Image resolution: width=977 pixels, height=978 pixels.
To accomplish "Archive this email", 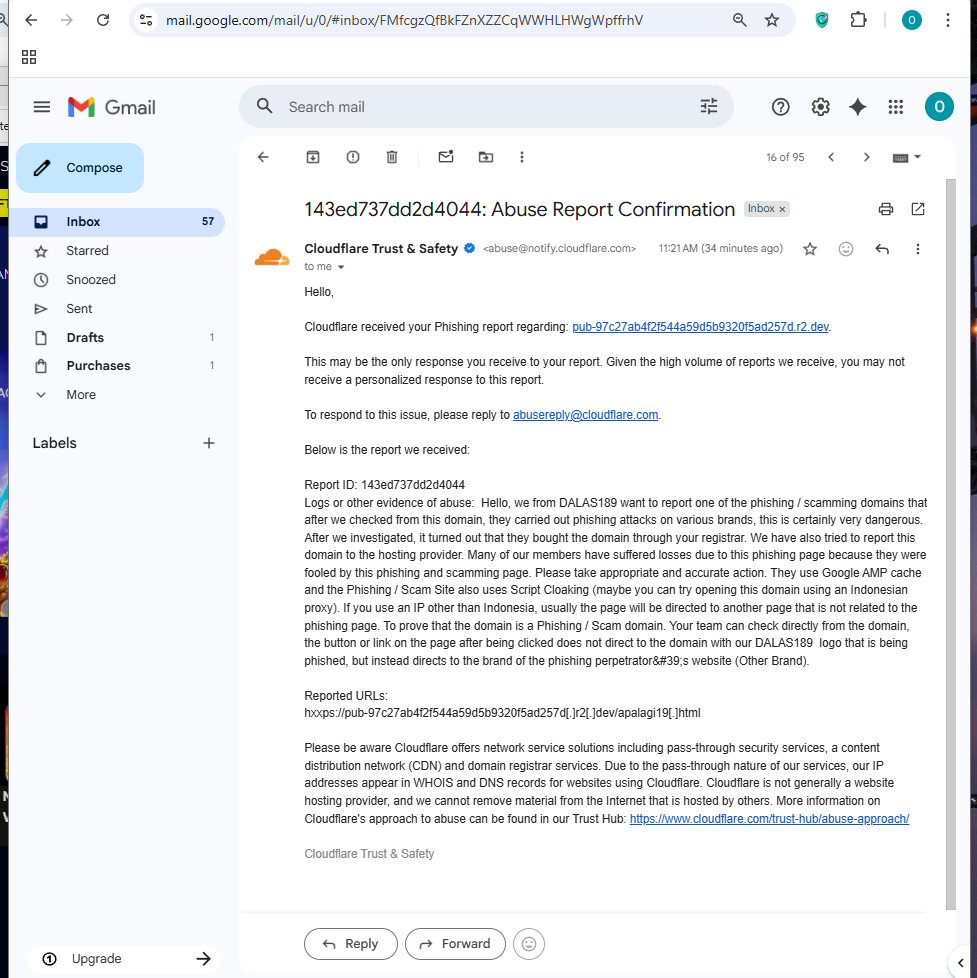I will [313, 157].
